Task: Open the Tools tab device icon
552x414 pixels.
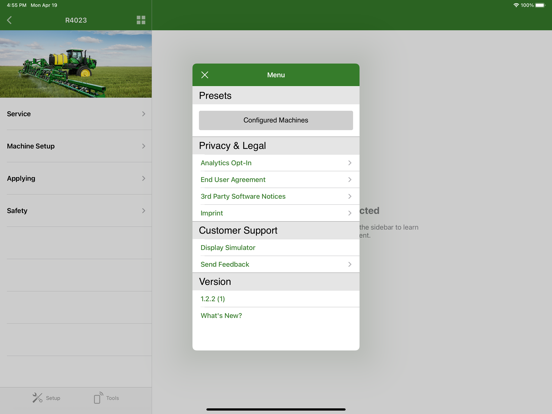Action: point(98,398)
